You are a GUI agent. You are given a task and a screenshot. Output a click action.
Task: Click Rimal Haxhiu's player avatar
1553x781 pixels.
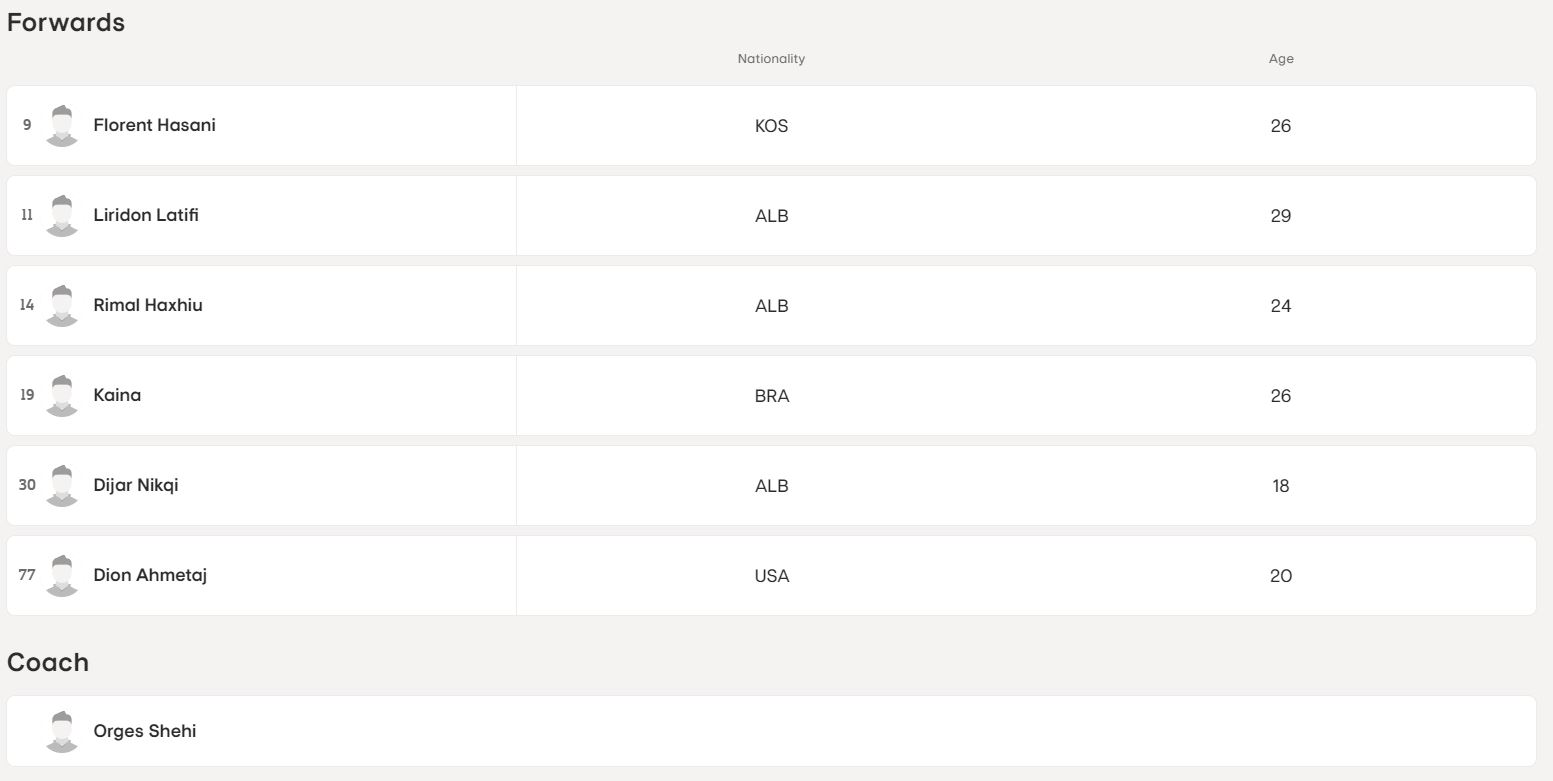(x=62, y=305)
